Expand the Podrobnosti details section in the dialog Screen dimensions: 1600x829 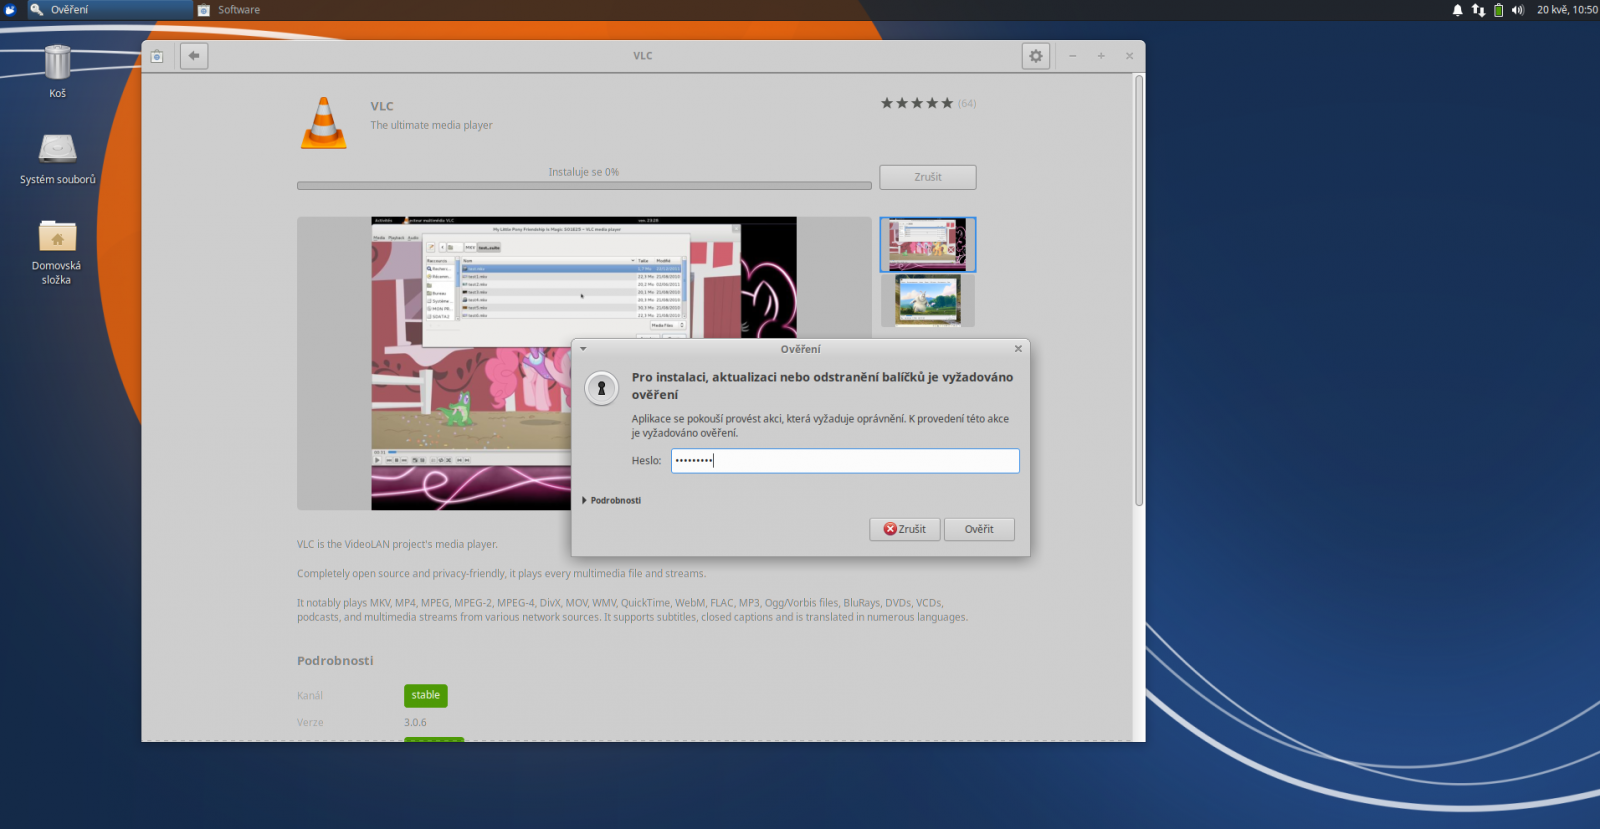[611, 500]
